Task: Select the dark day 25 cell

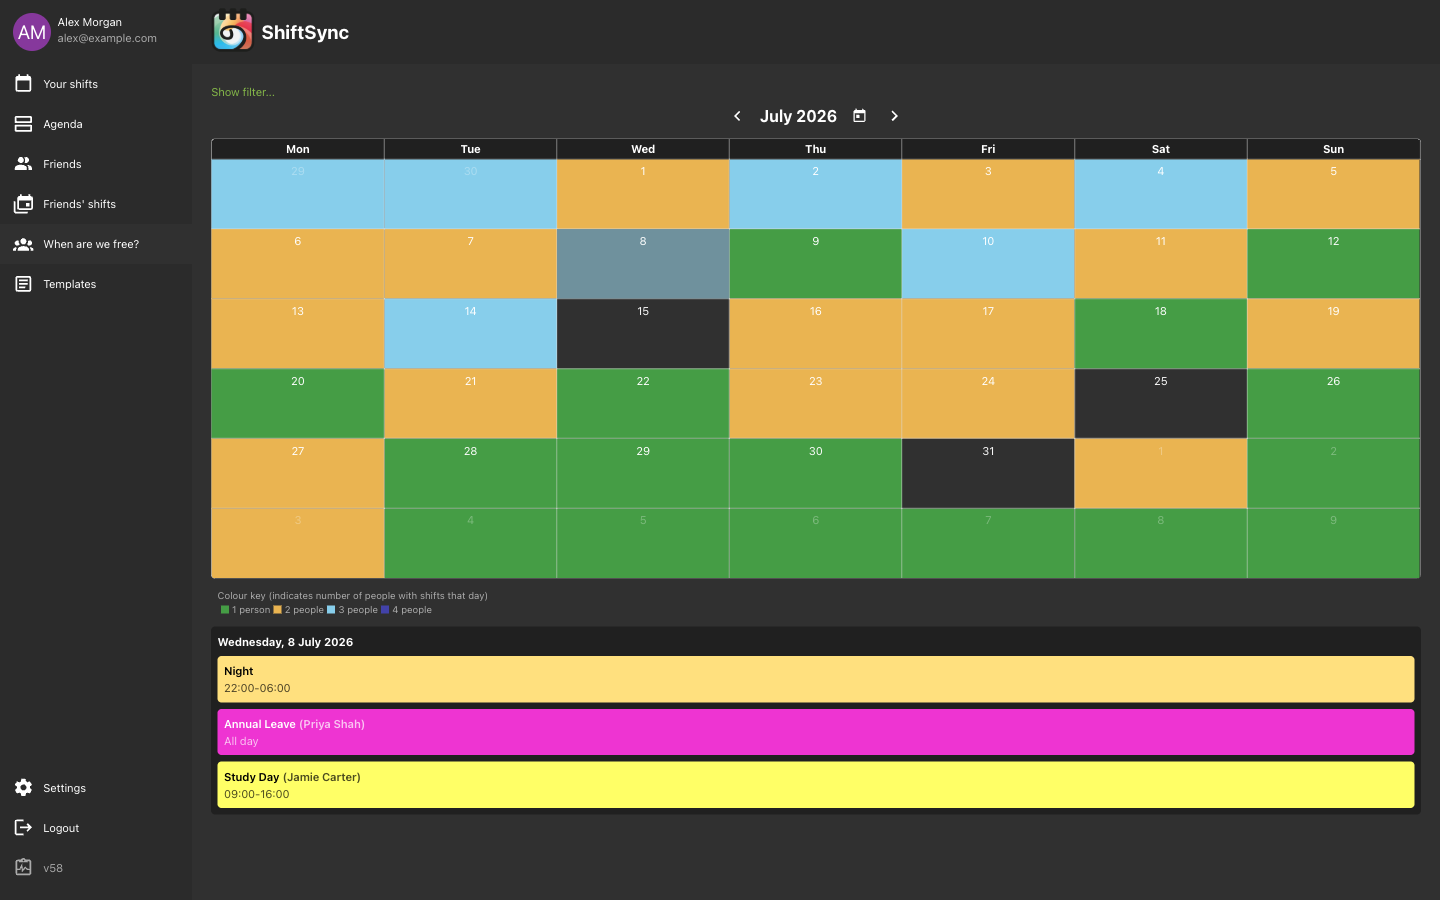Action: pyautogui.click(x=1160, y=404)
